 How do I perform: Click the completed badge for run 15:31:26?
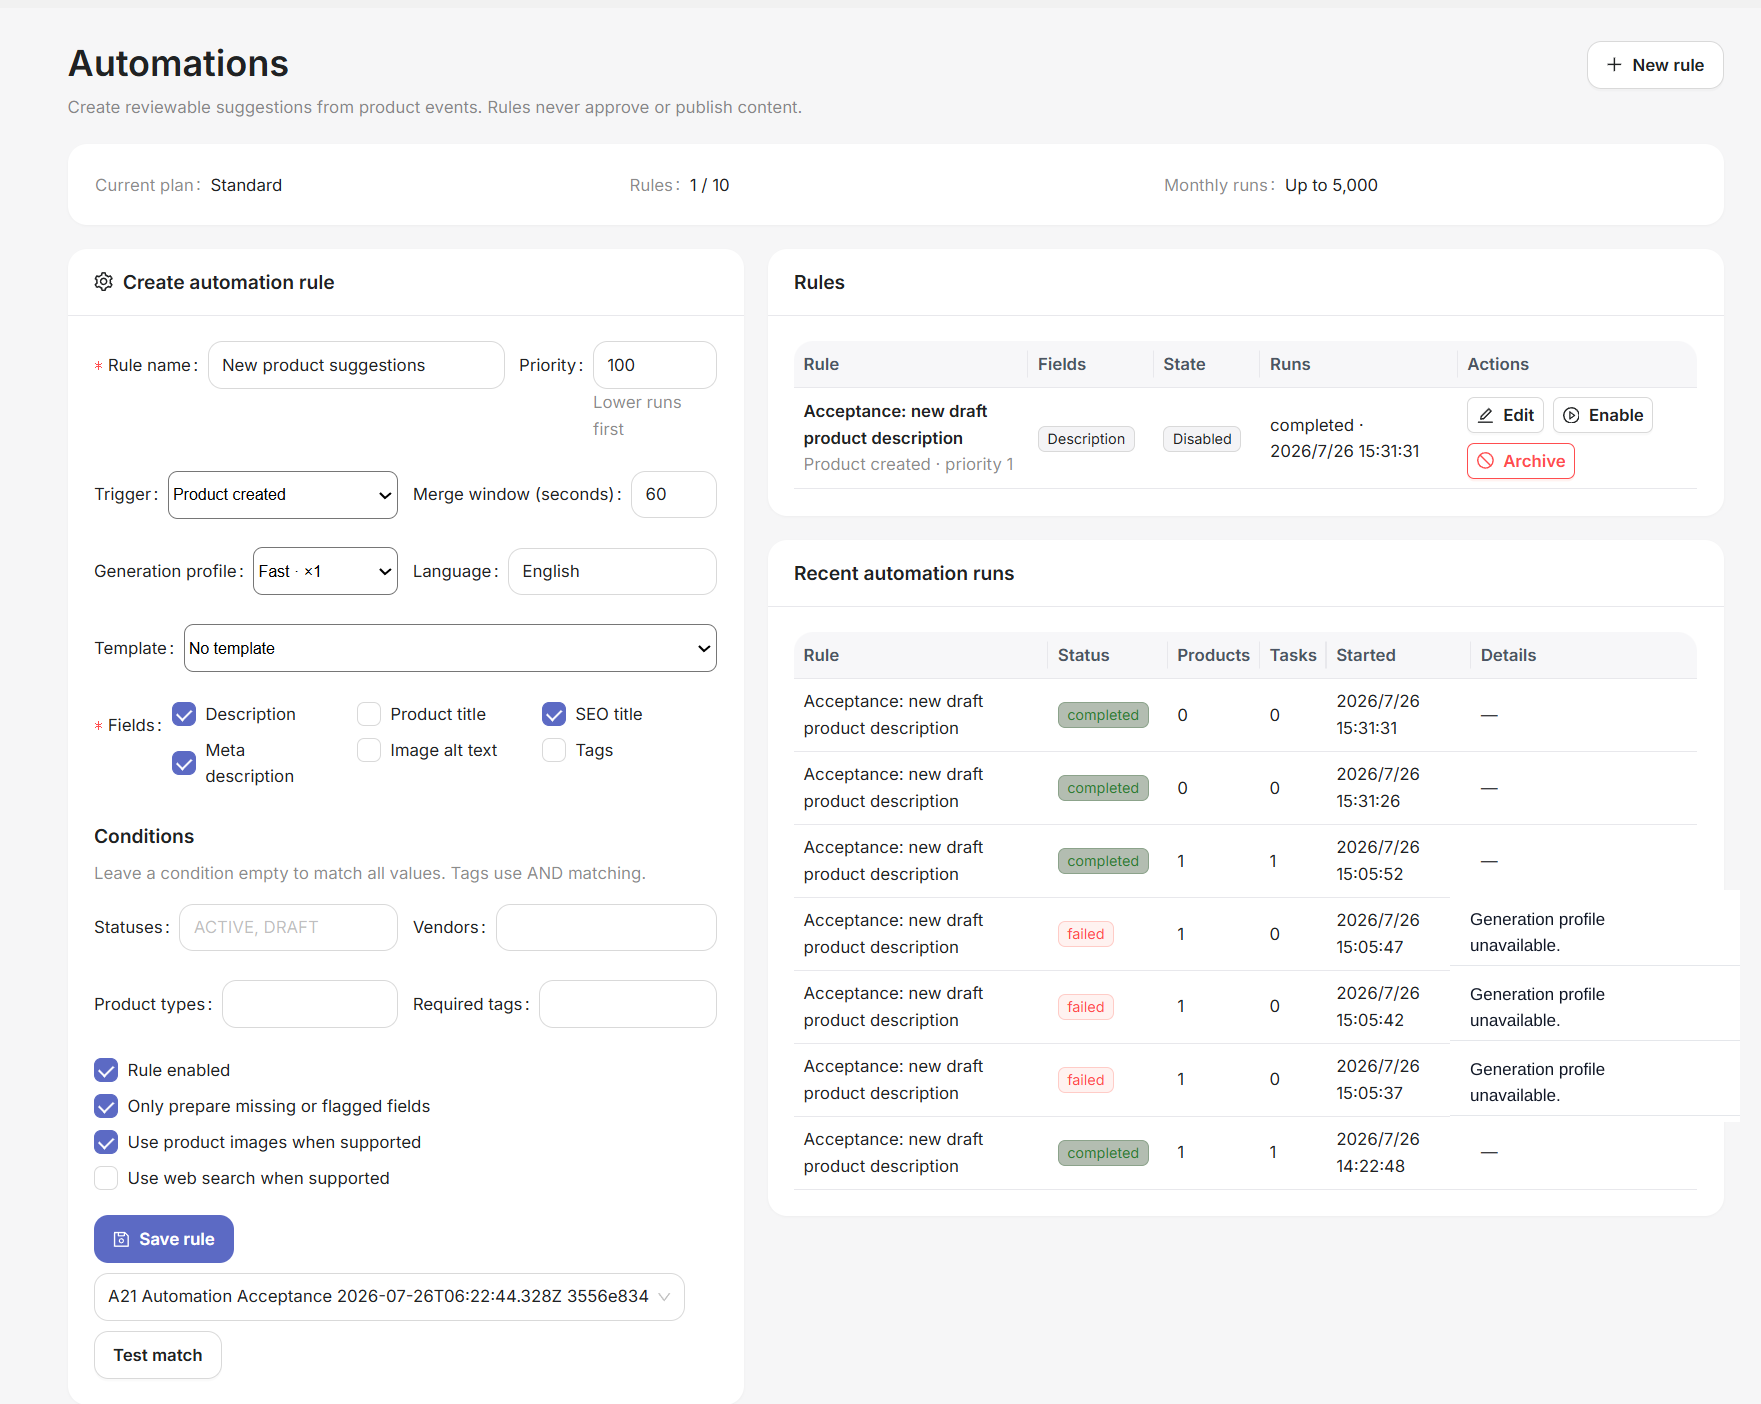(x=1103, y=788)
